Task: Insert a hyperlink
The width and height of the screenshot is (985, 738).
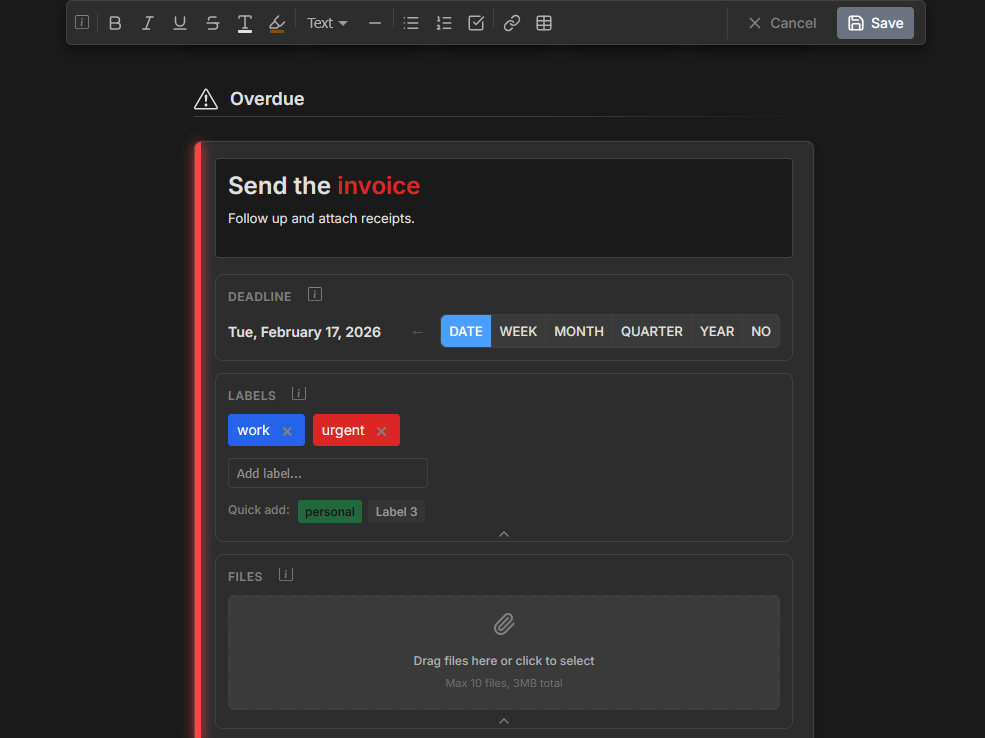Action: pos(512,22)
